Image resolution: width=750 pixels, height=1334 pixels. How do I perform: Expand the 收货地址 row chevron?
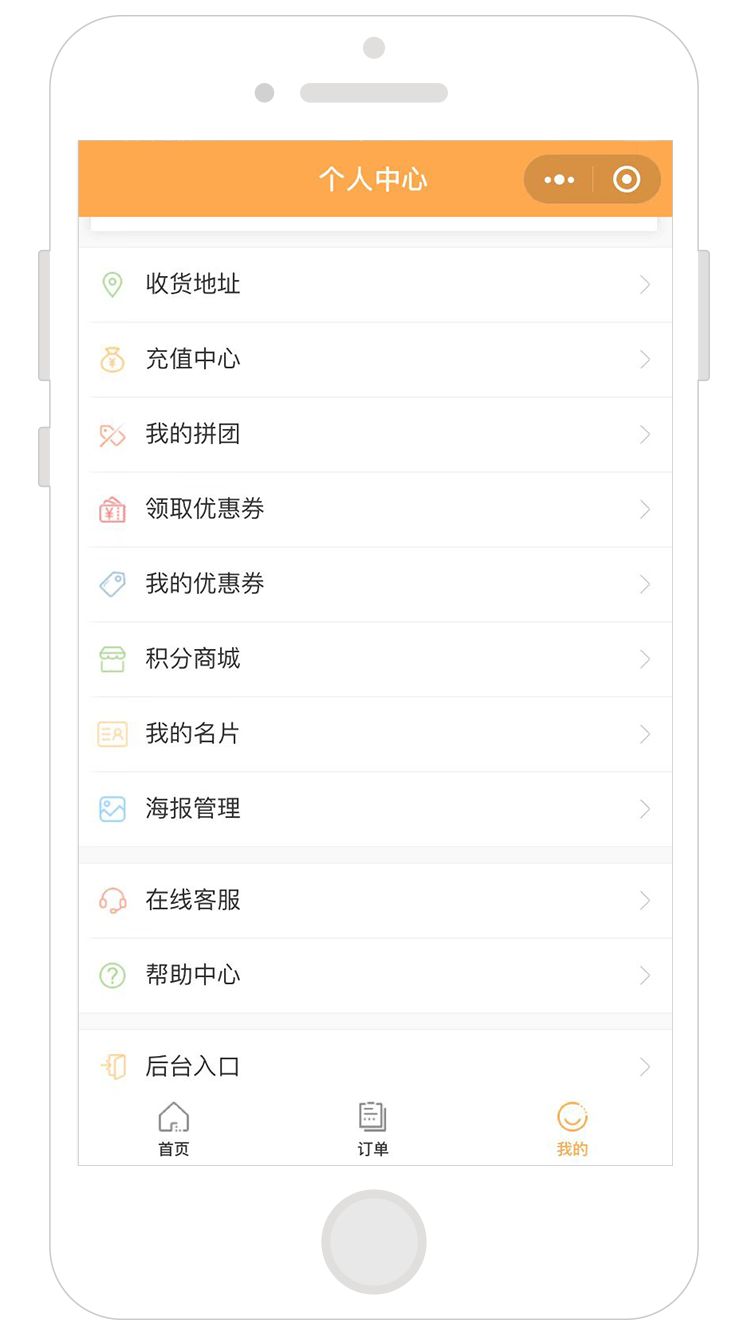[645, 285]
